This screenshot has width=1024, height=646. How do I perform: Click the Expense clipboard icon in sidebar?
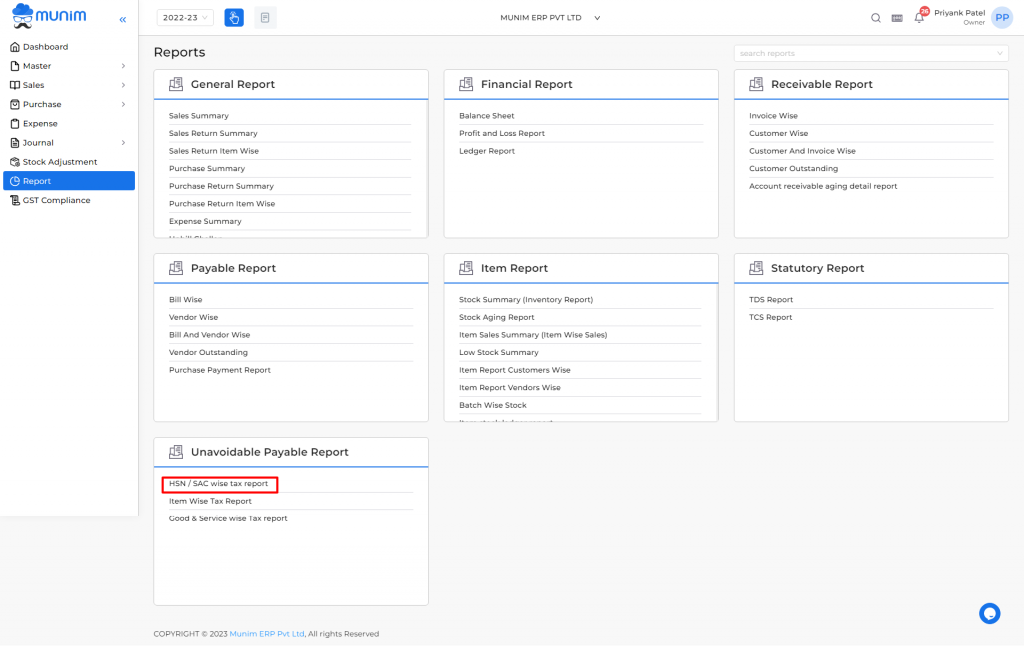coord(15,123)
